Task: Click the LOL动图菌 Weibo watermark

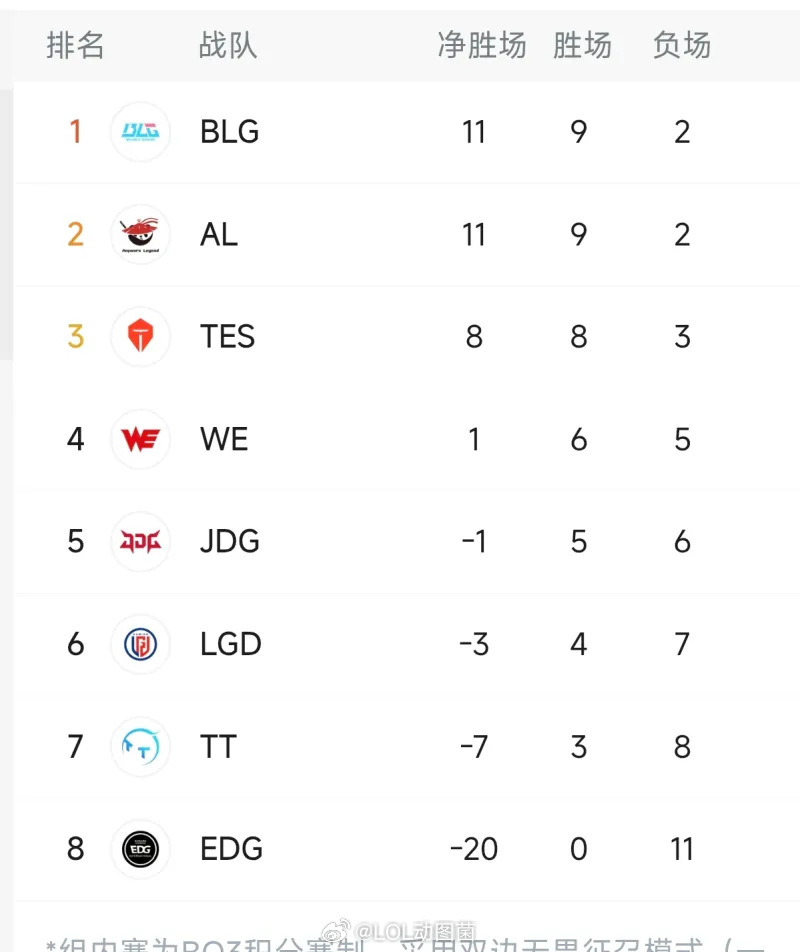Action: (399, 931)
